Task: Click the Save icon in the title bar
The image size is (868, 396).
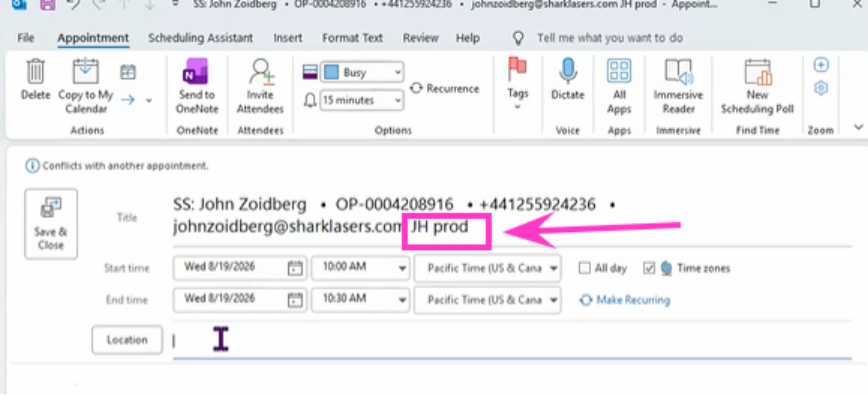Action: tap(48, 4)
